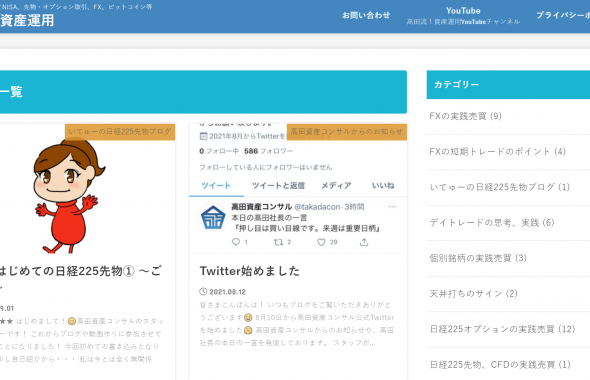Image resolution: width=590 pixels, height=380 pixels.
Task: Click the cartoon girl thumbnail image
Action: [70, 195]
